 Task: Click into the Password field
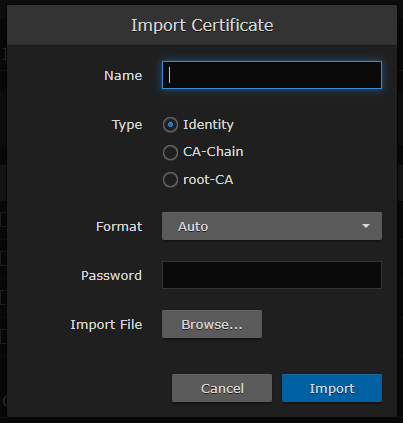[x=272, y=275]
